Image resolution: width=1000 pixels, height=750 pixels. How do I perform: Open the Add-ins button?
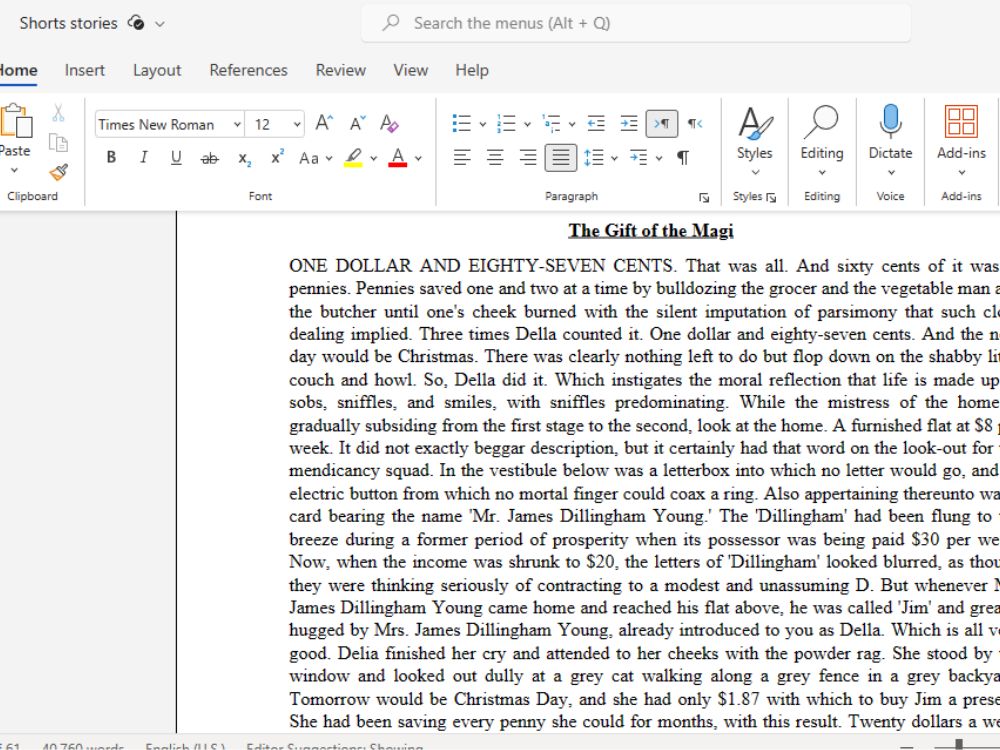(x=961, y=142)
